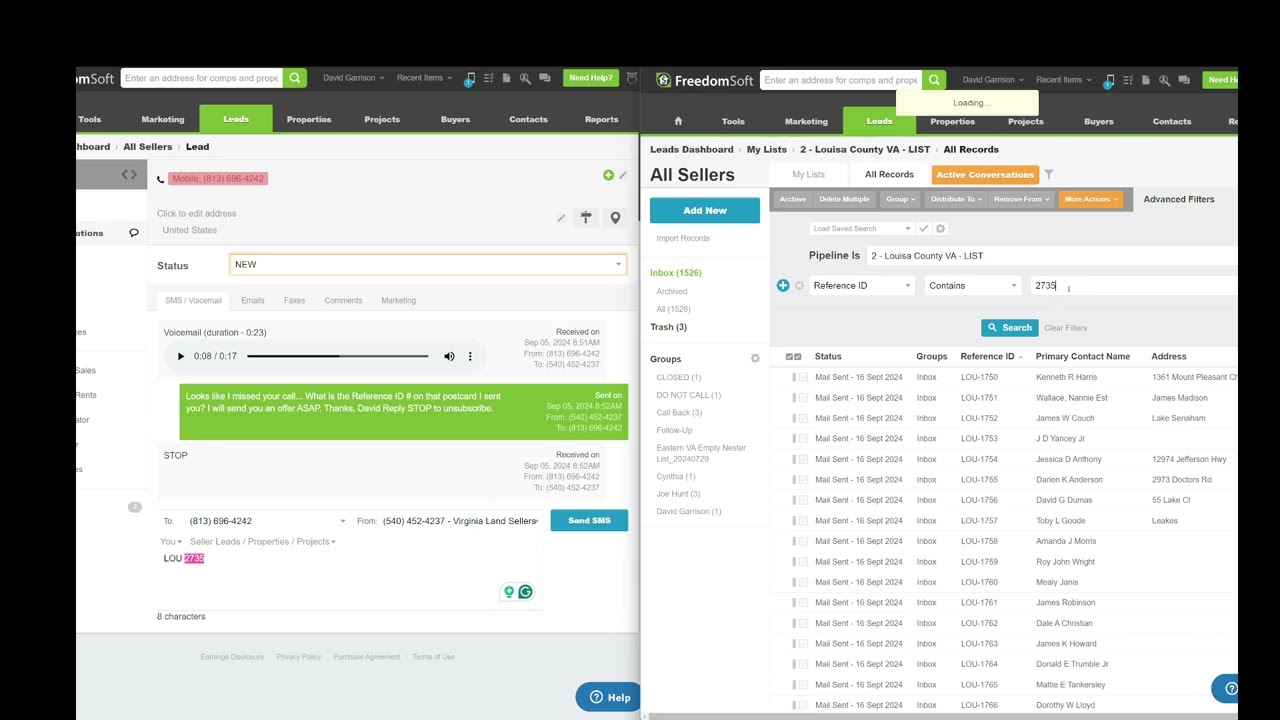Edit phone number with pencil icon
Screen dimensions: 1280x720
(x=622, y=175)
